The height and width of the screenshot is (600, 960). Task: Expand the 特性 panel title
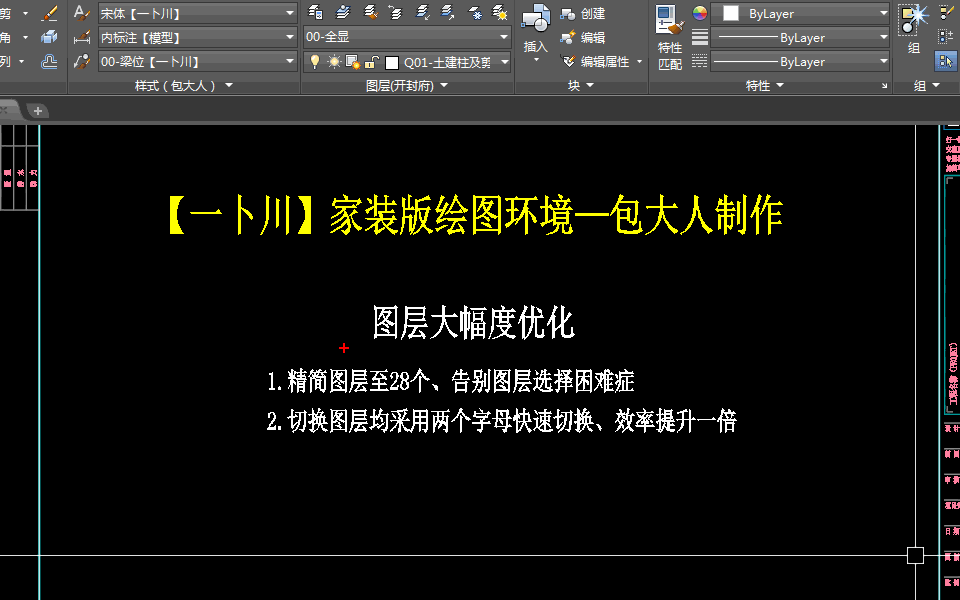pos(764,86)
